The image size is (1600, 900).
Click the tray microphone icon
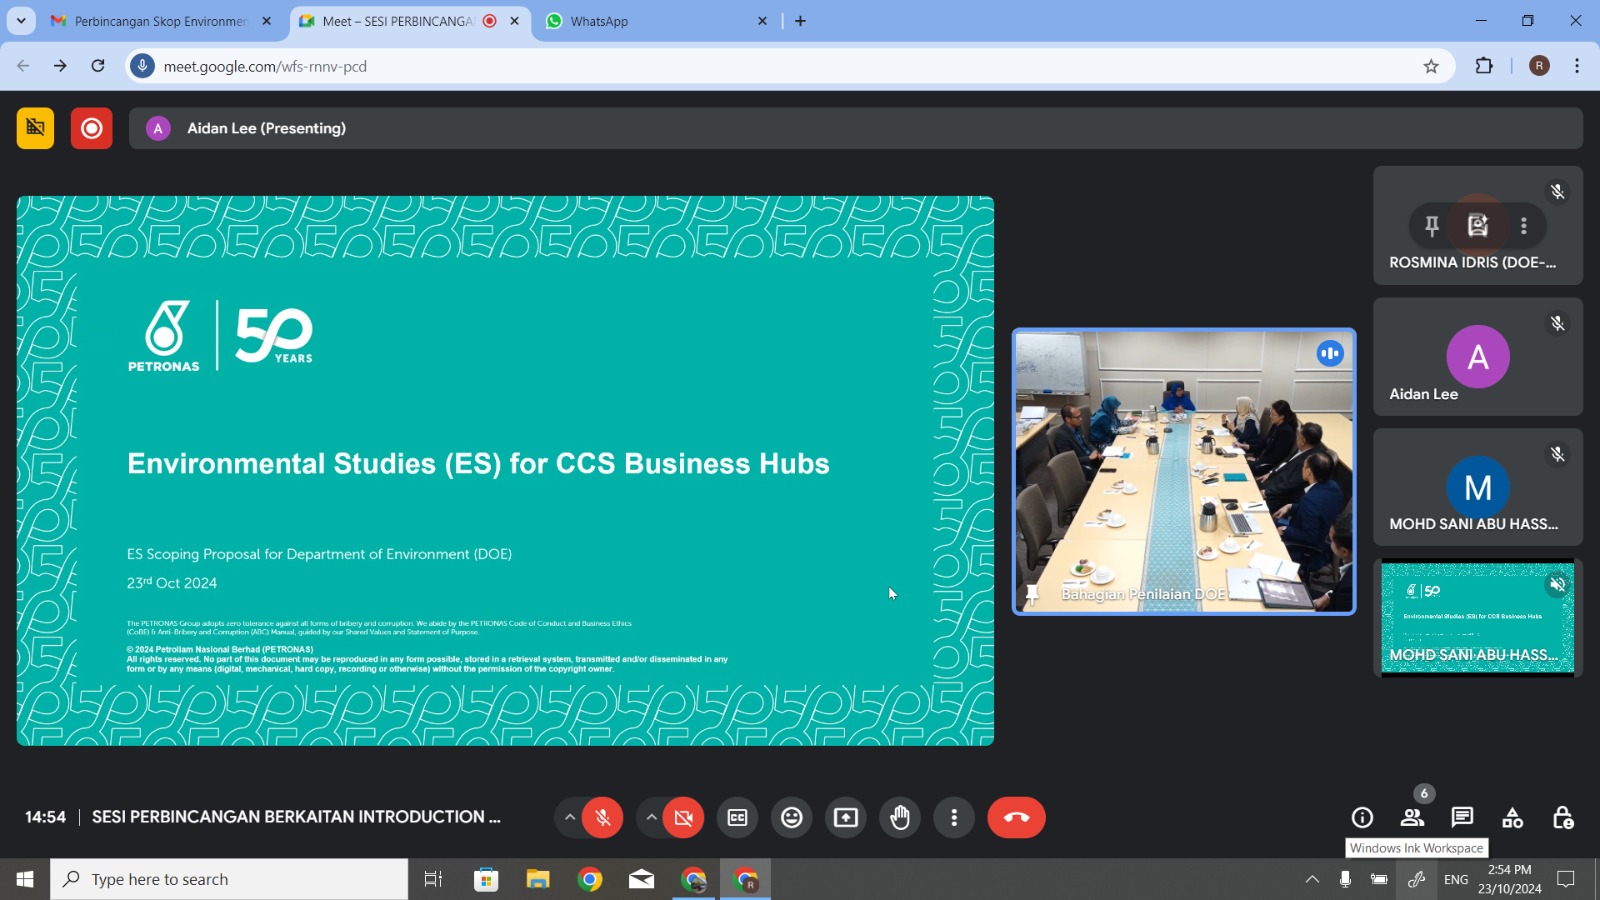click(1345, 879)
